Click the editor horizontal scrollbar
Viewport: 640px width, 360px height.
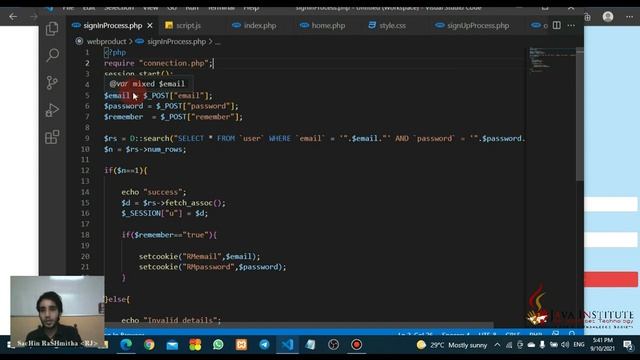coord(298,325)
